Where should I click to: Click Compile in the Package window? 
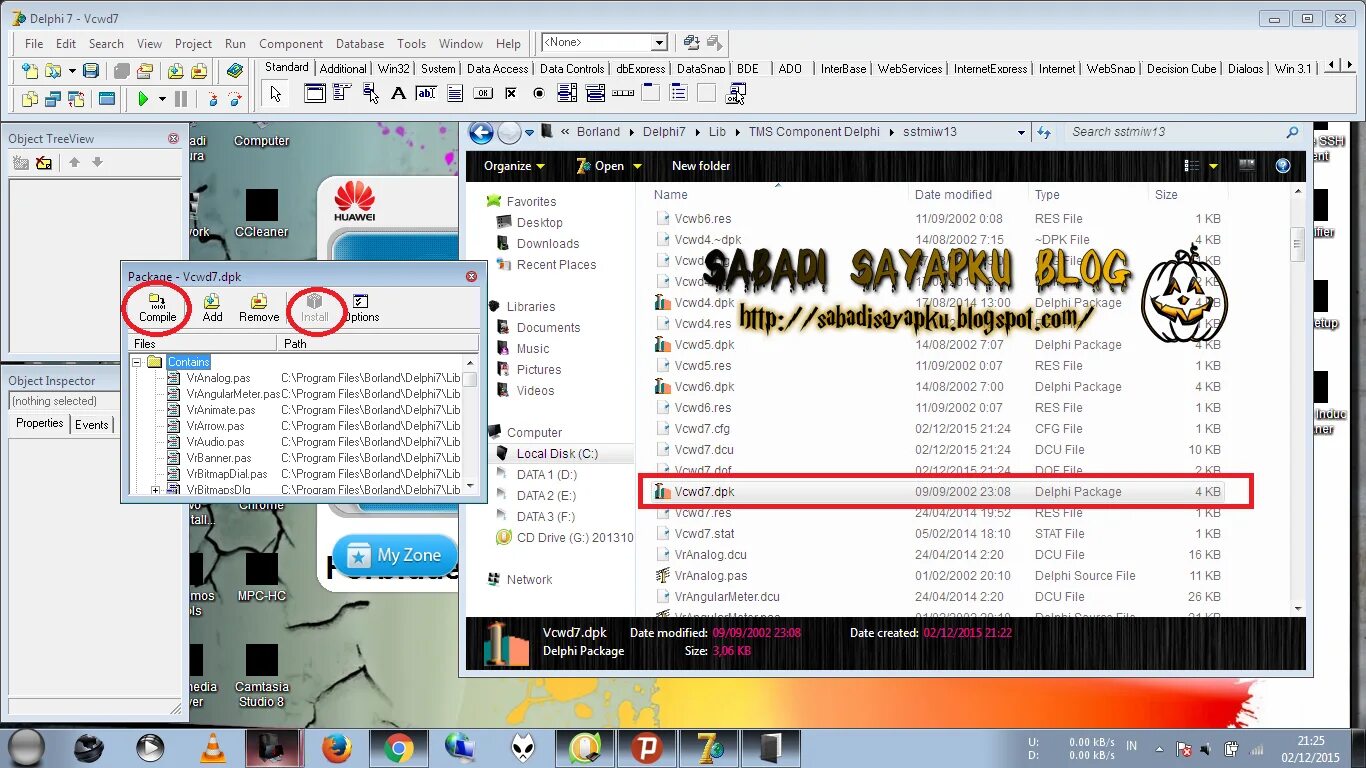pyautogui.click(x=157, y=308)
